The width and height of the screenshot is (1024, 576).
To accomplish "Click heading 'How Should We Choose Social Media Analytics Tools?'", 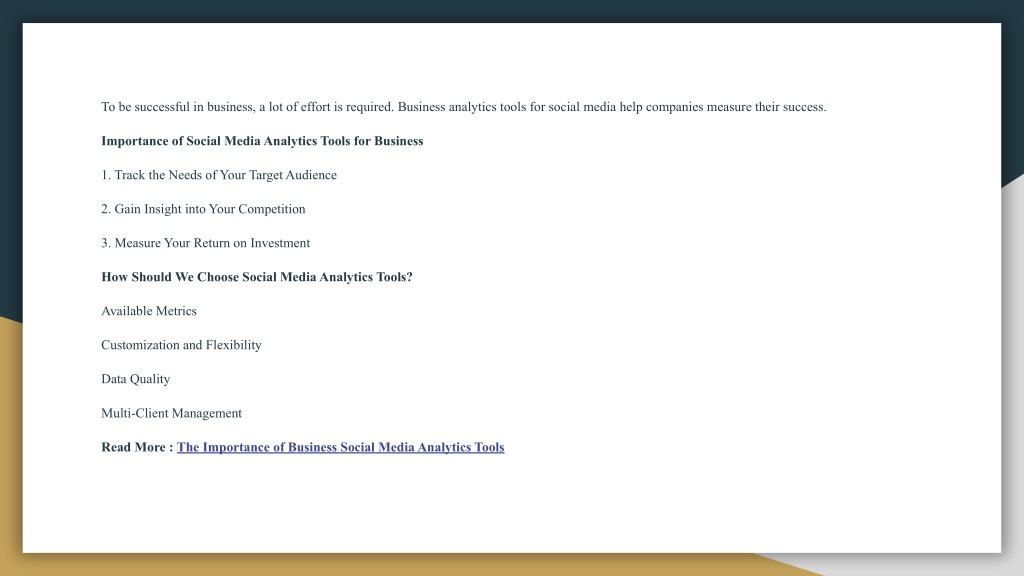I will (x=257, y=277).
